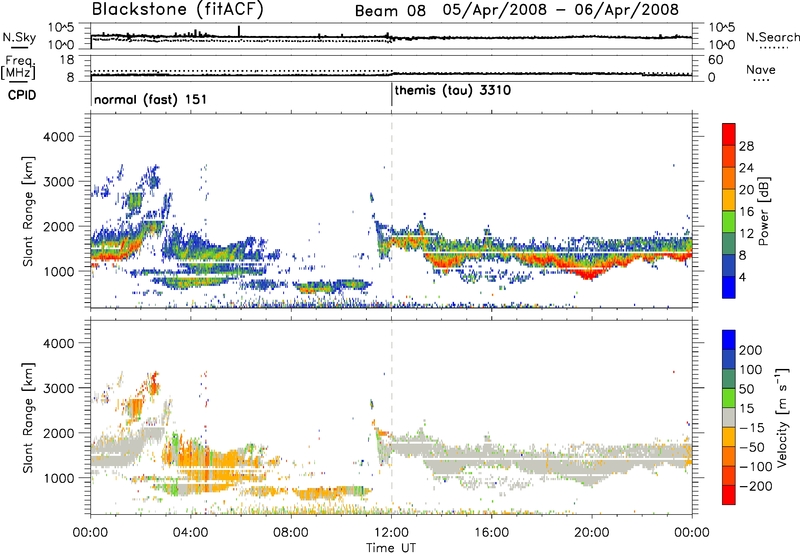800x554 pixels.
Task: Click the 'Power [dB]' colorbar label
Action: (764, 211)
